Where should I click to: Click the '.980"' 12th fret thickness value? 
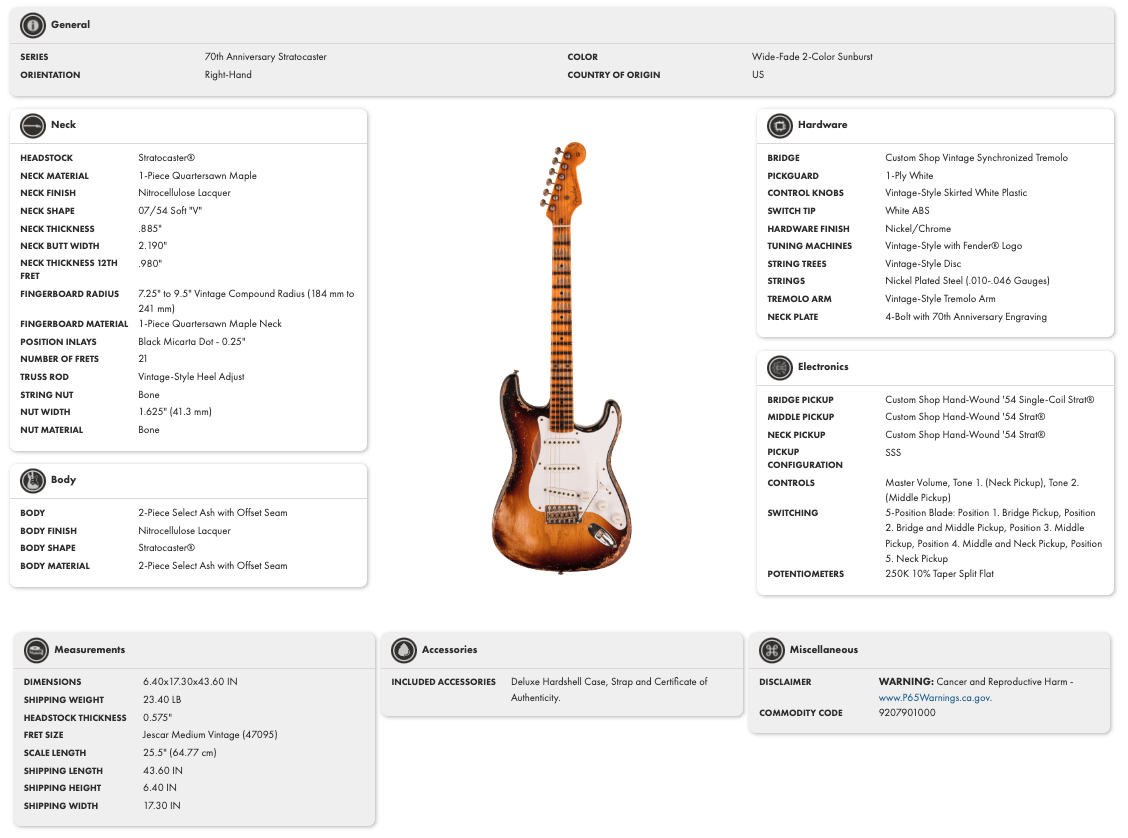pos(150,263)
